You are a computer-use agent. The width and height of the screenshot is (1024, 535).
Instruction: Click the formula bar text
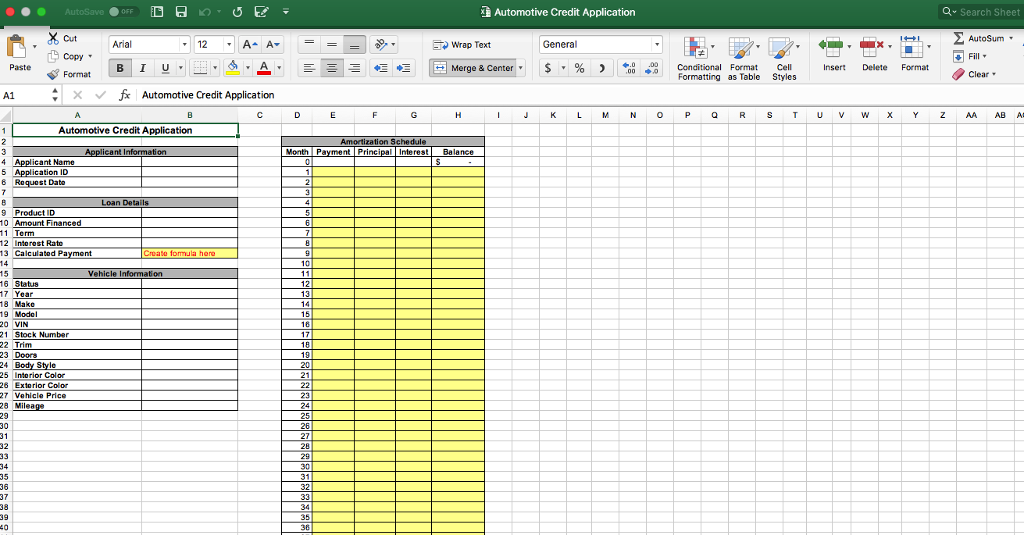(208, 95)
